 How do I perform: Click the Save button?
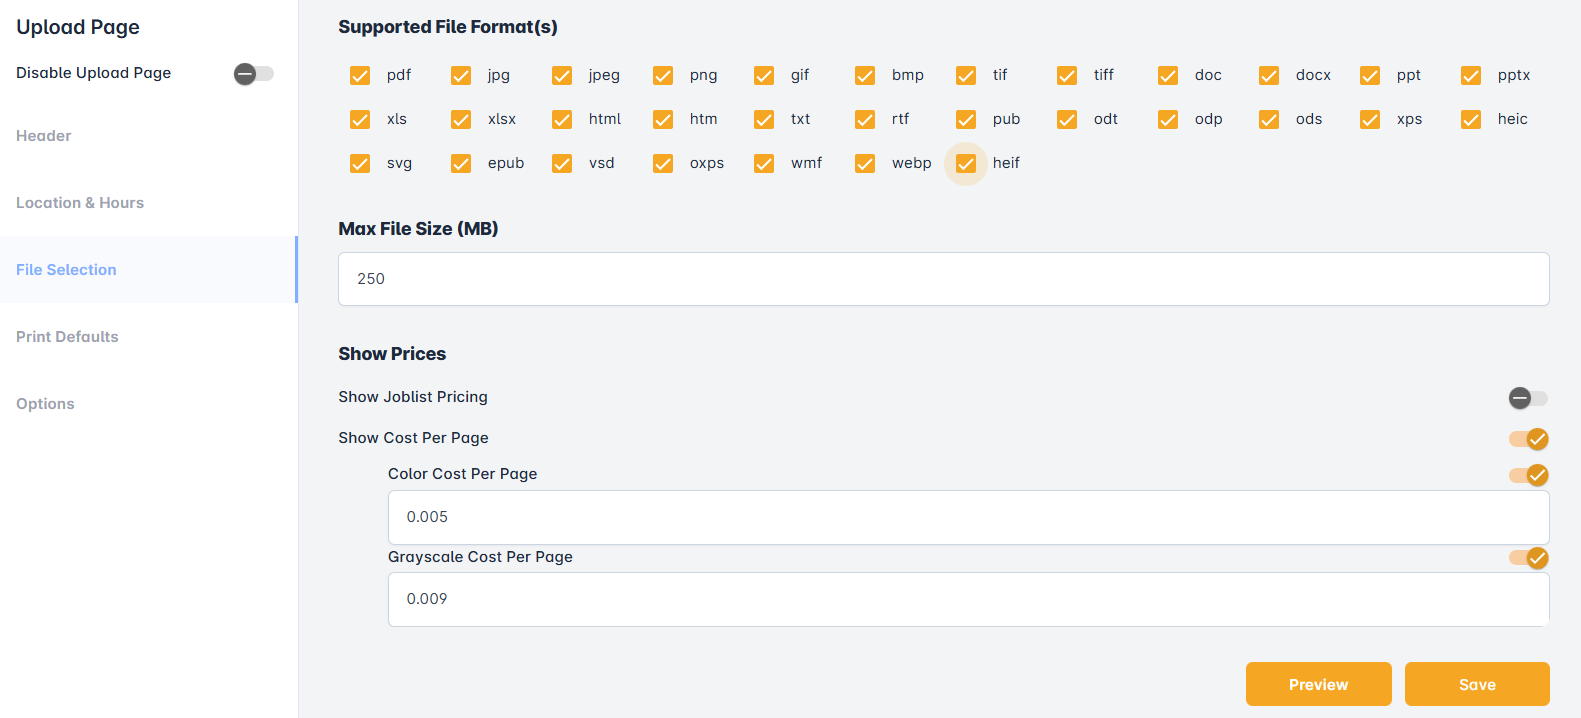point(1476,684)
